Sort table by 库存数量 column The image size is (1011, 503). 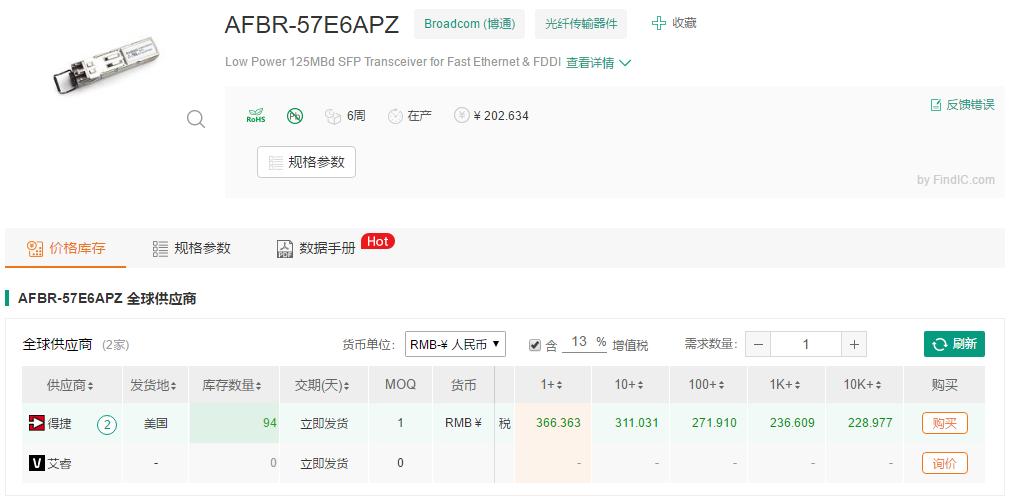[x=232, y=386]
